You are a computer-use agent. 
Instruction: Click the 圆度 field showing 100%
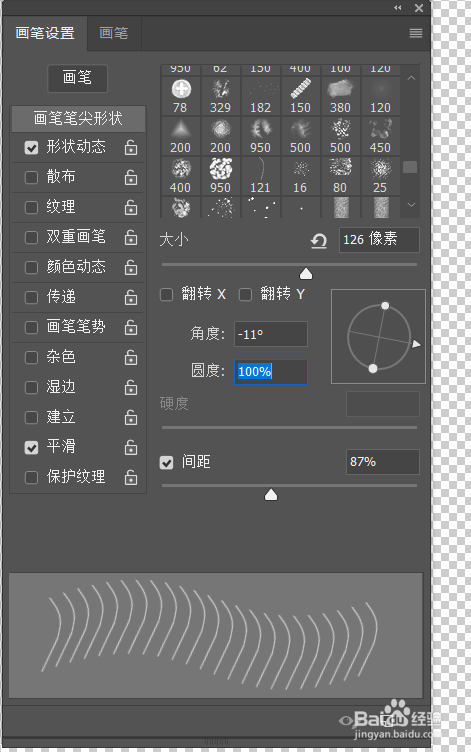tap(271, 372)
